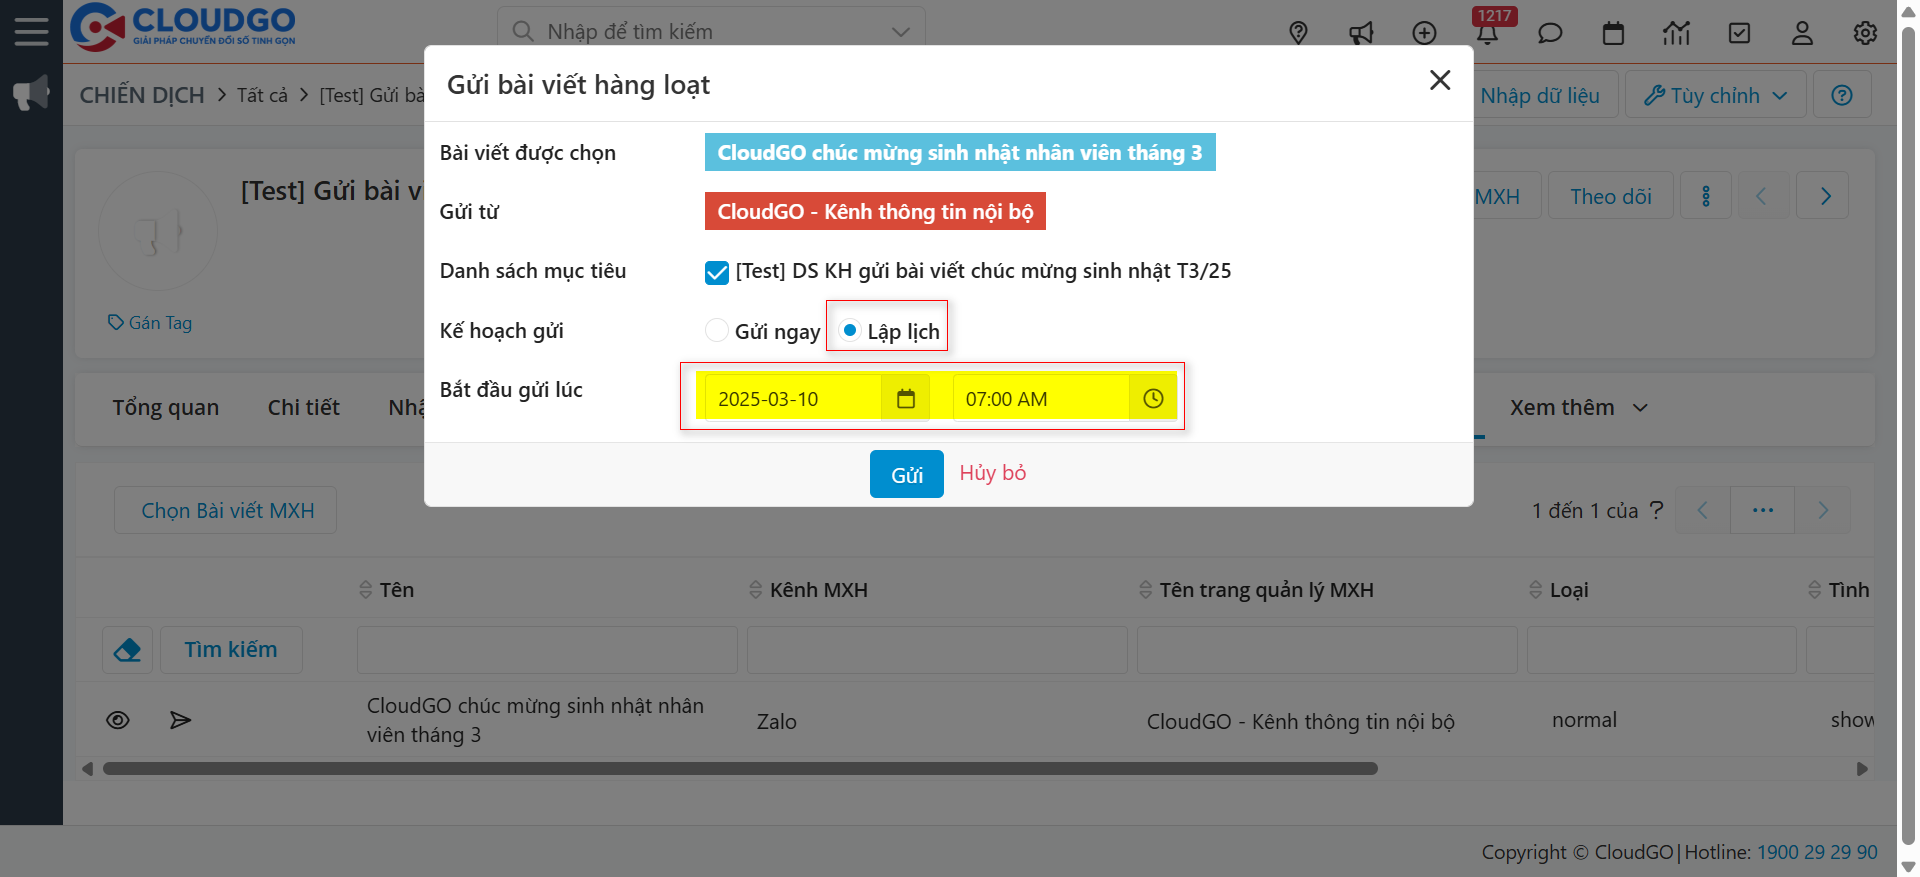Click Hủy bỏ to cancel
The width and height of the screenshot is (1920, 877).
[993, 473]
